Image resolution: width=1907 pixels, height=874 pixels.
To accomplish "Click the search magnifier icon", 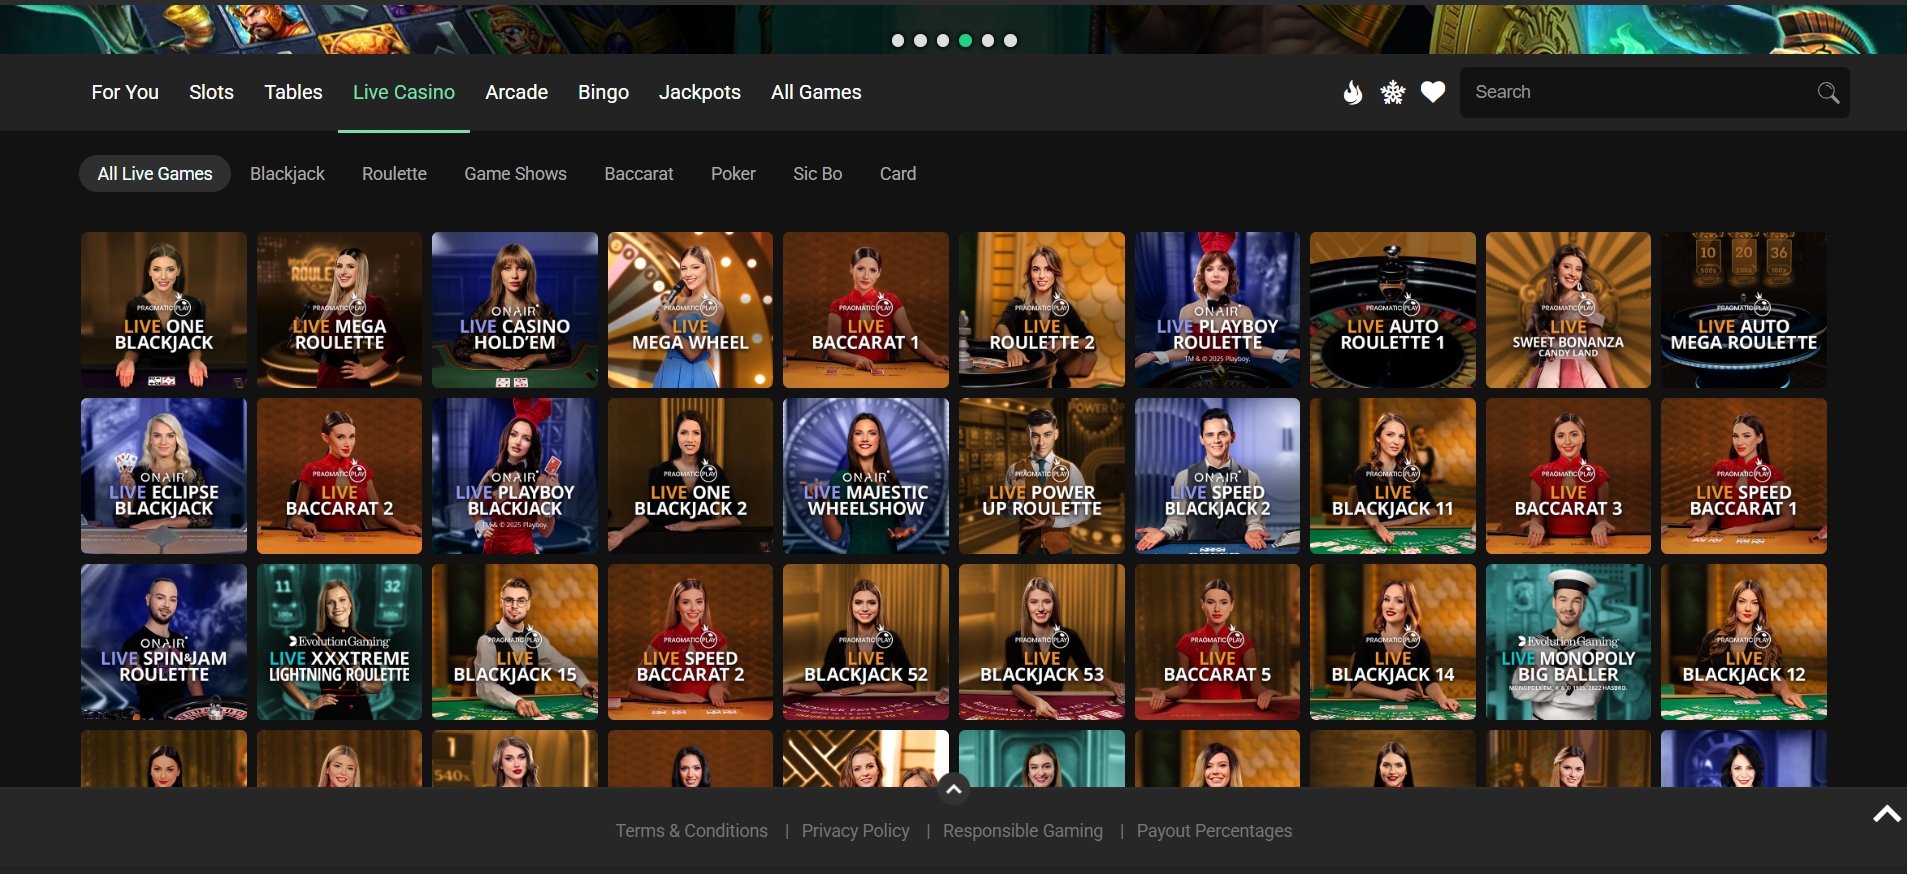I will pyautogui.click(x=1828, y=92).
